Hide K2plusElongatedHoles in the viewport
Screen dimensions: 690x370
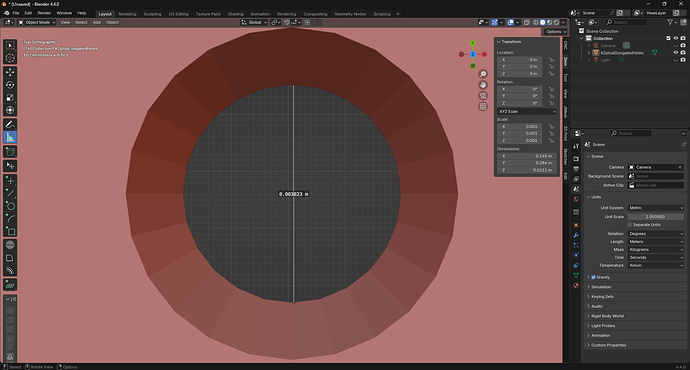click(x=675, y=53)
